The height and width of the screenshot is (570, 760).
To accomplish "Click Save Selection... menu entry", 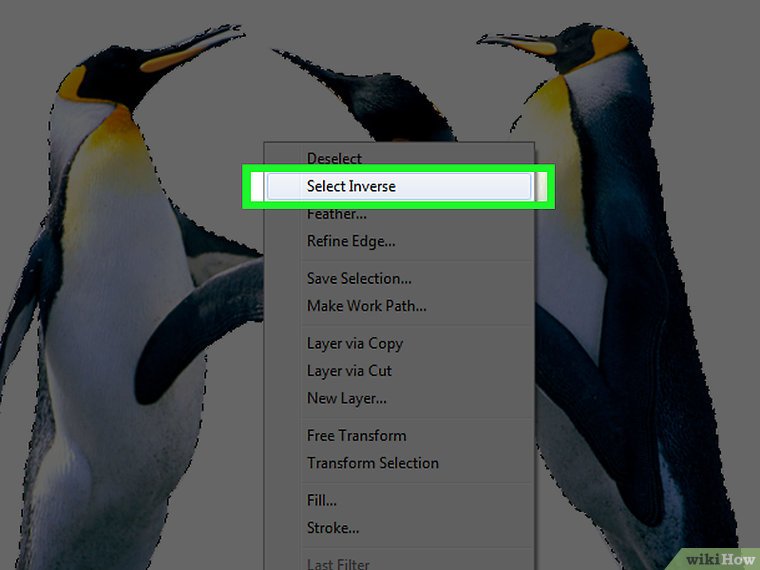I will click(x=358, y=279).
